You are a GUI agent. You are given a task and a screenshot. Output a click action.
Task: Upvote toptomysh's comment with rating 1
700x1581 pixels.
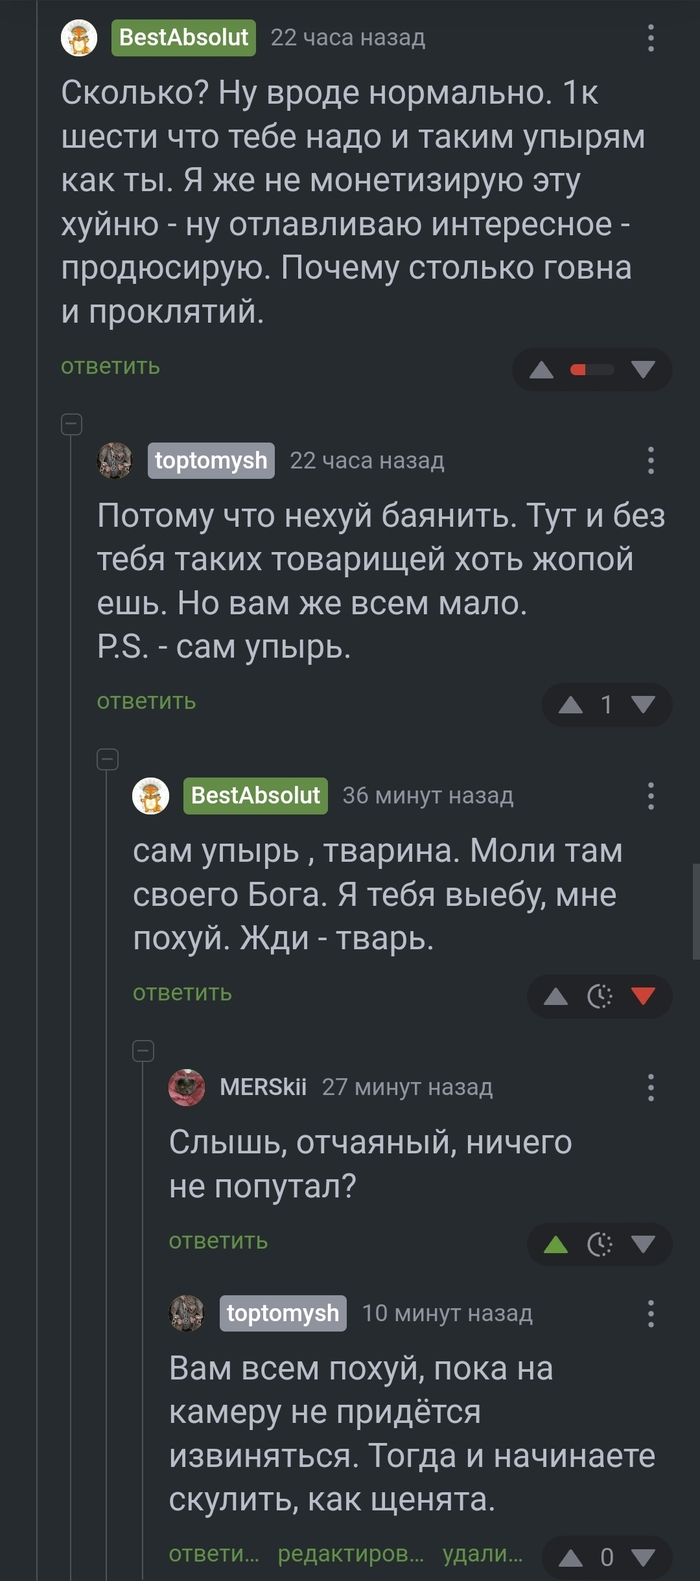click(x=570, y=704)
